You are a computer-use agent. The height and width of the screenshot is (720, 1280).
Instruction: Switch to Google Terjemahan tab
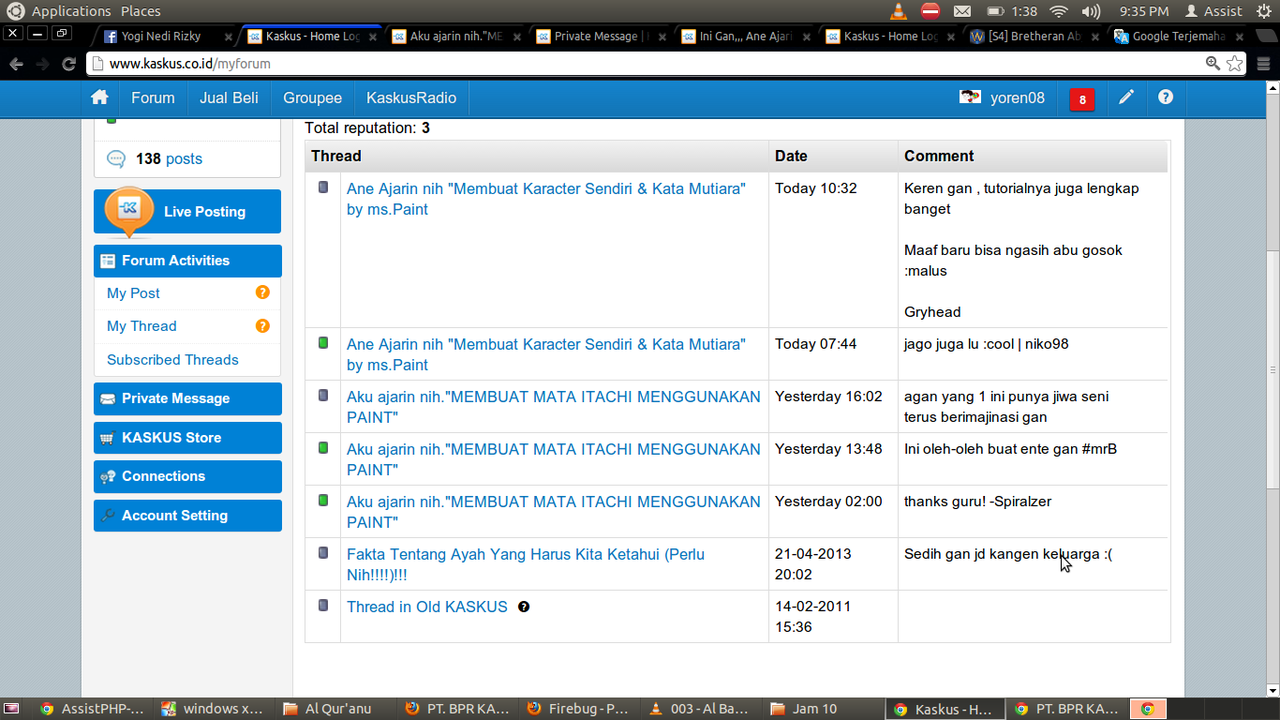pyautogui.click(x=1179, y=36)
